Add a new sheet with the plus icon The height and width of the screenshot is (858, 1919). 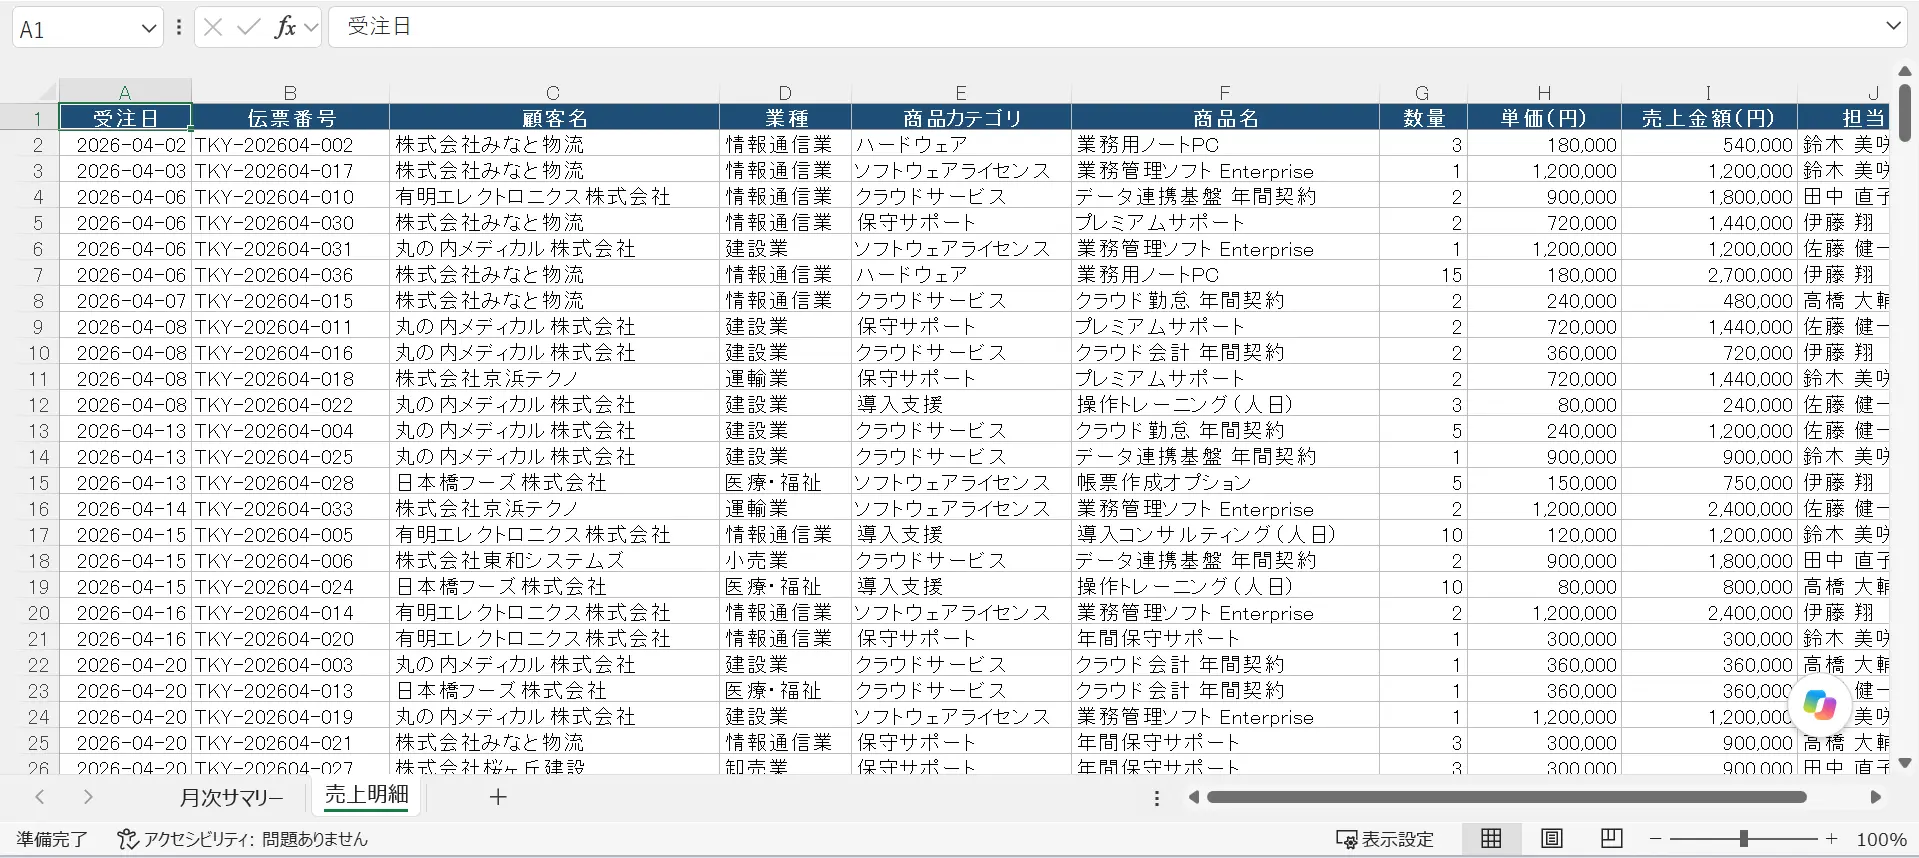click(x=498, y=797)
